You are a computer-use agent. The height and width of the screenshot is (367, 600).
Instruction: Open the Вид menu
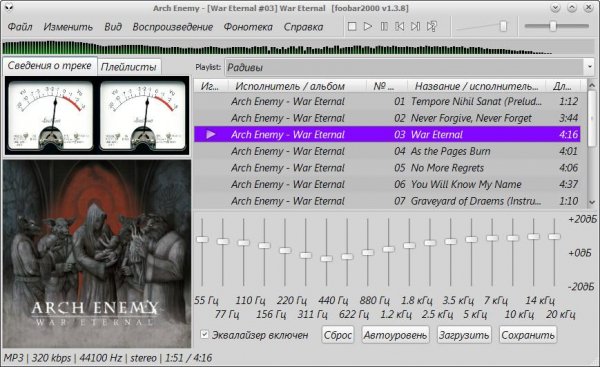click(x=113, y=27)
